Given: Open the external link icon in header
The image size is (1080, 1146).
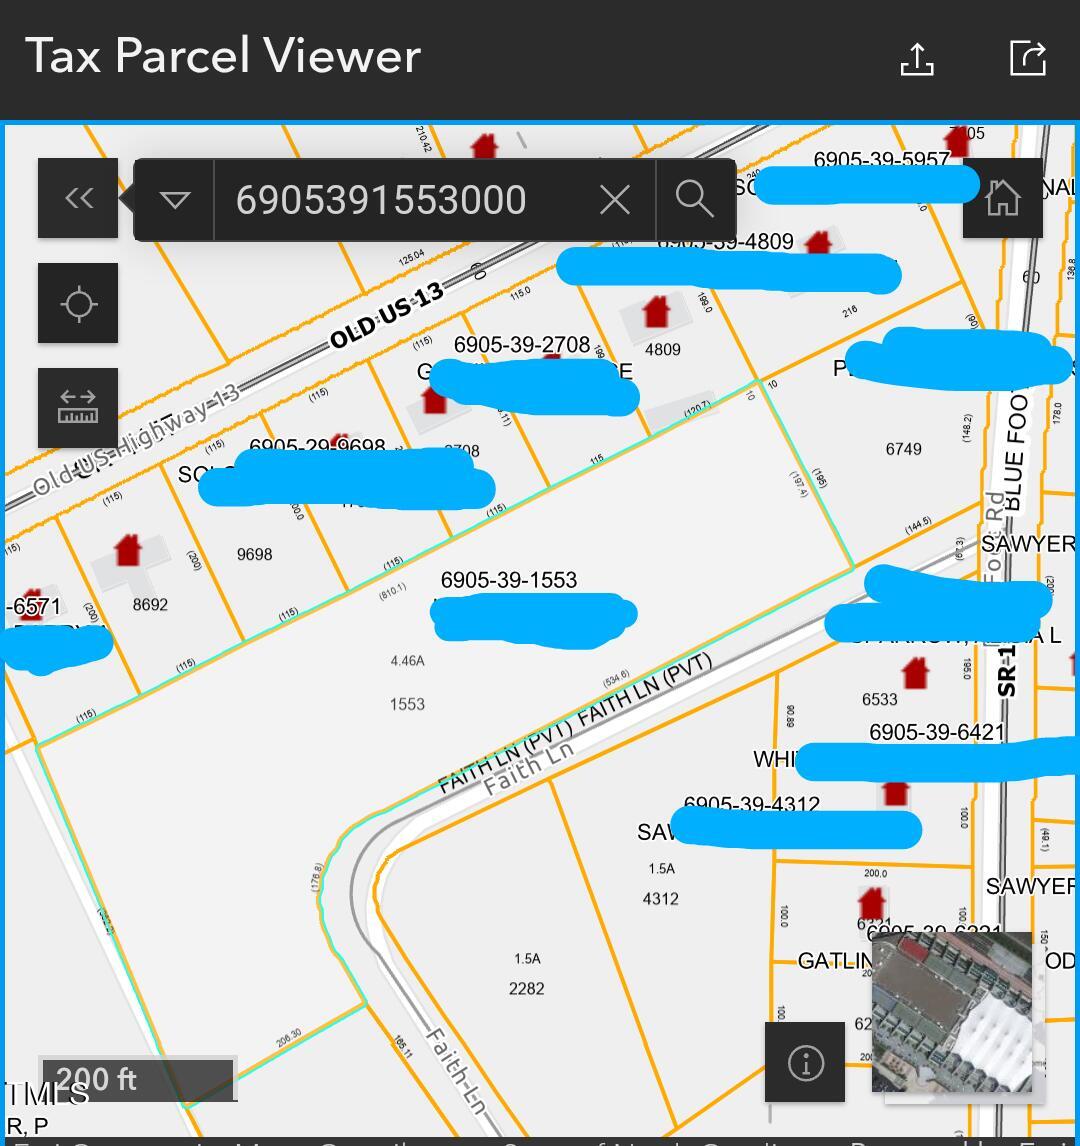Looking at the screenshot, I should click(1028, 58).
